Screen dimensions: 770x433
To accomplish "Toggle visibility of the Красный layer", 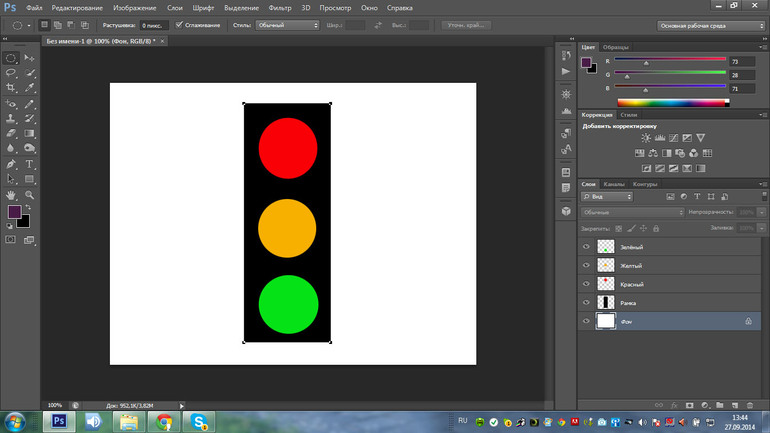I will [x=587, y=284].
